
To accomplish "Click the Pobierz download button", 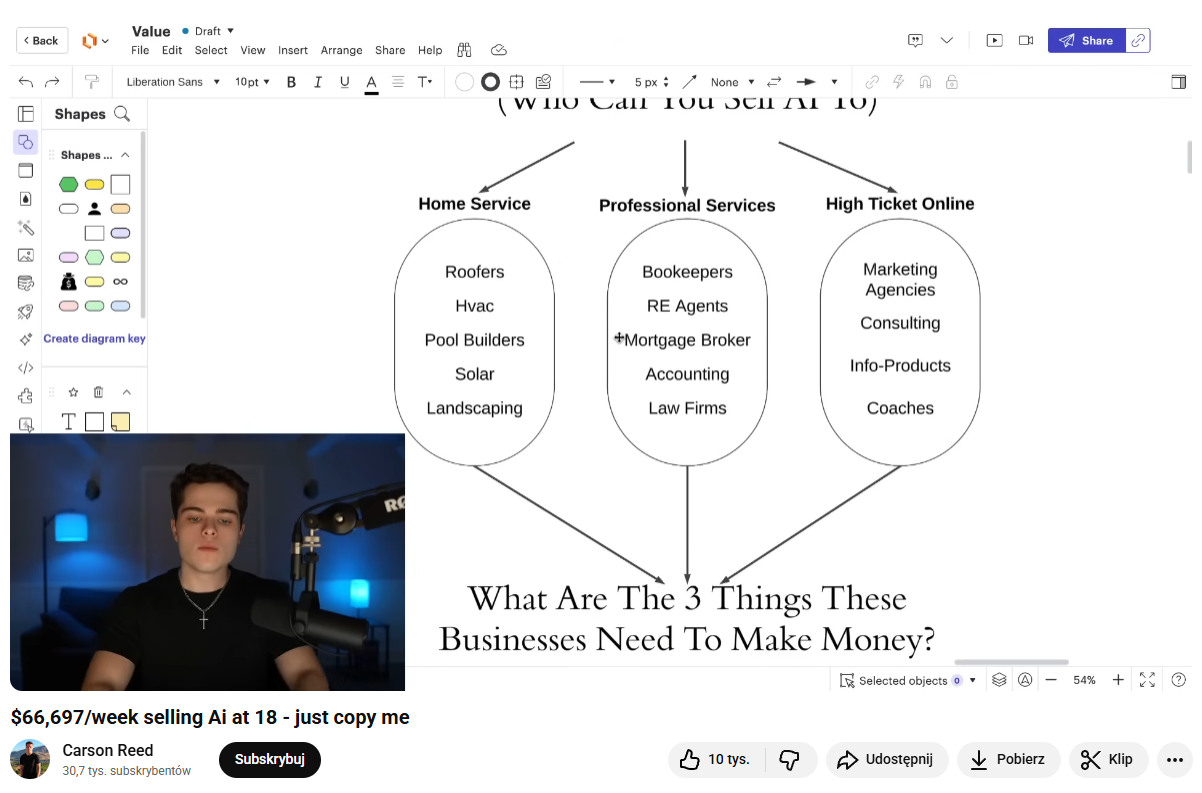I will (1008, 759).
